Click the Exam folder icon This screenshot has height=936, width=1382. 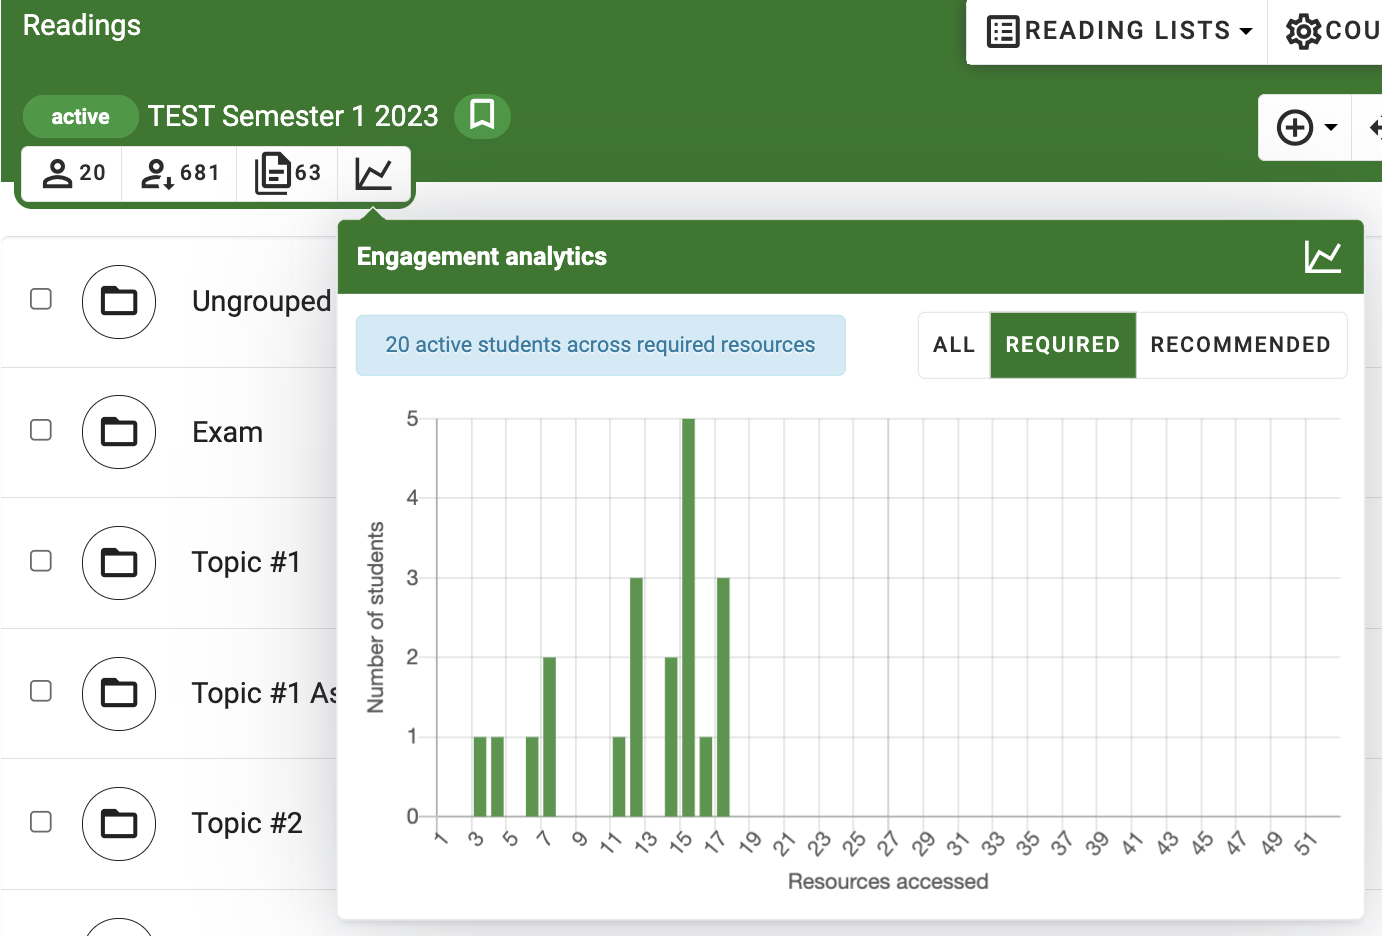[x=119, y=432]
